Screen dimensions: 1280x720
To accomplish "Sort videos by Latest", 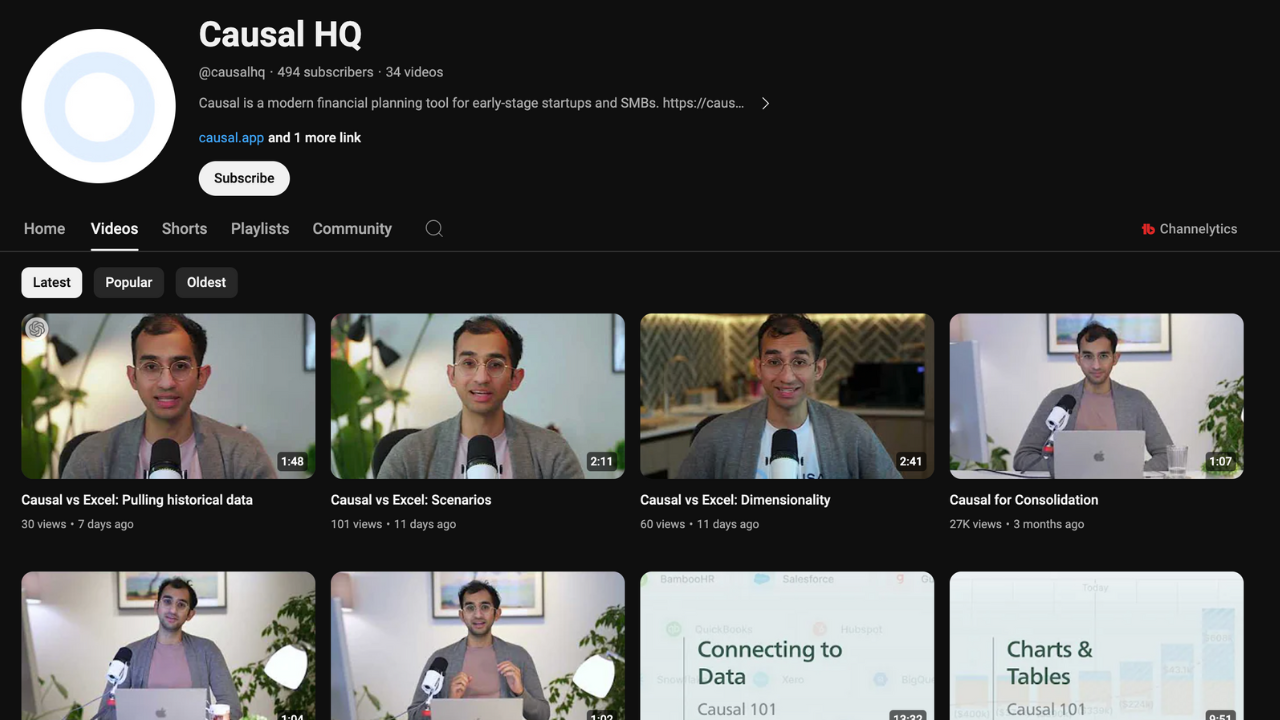I will pos(52,282).
